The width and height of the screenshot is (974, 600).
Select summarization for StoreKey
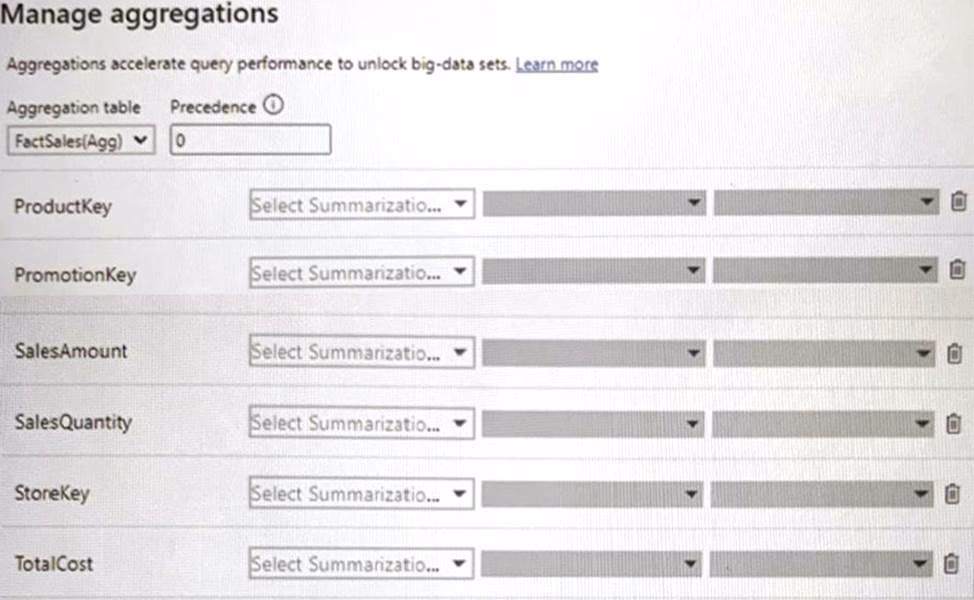(x=361, y=494)
